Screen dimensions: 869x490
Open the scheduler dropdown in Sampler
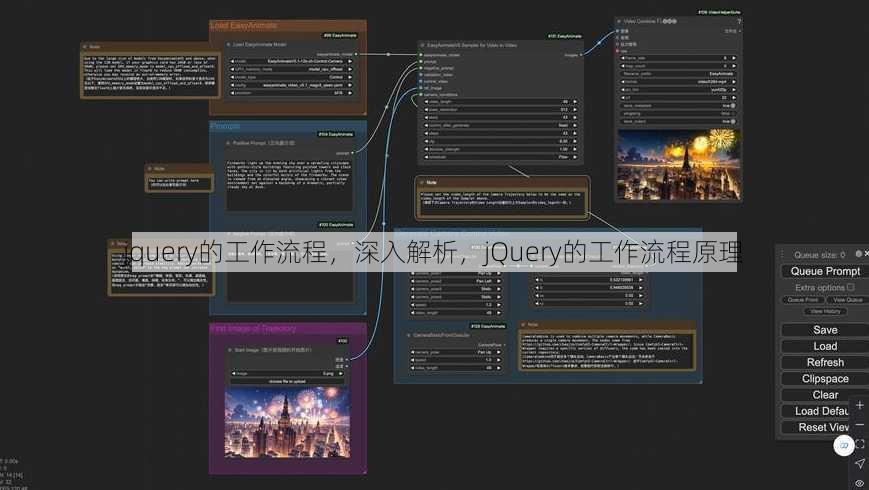[x=500, y=157]
